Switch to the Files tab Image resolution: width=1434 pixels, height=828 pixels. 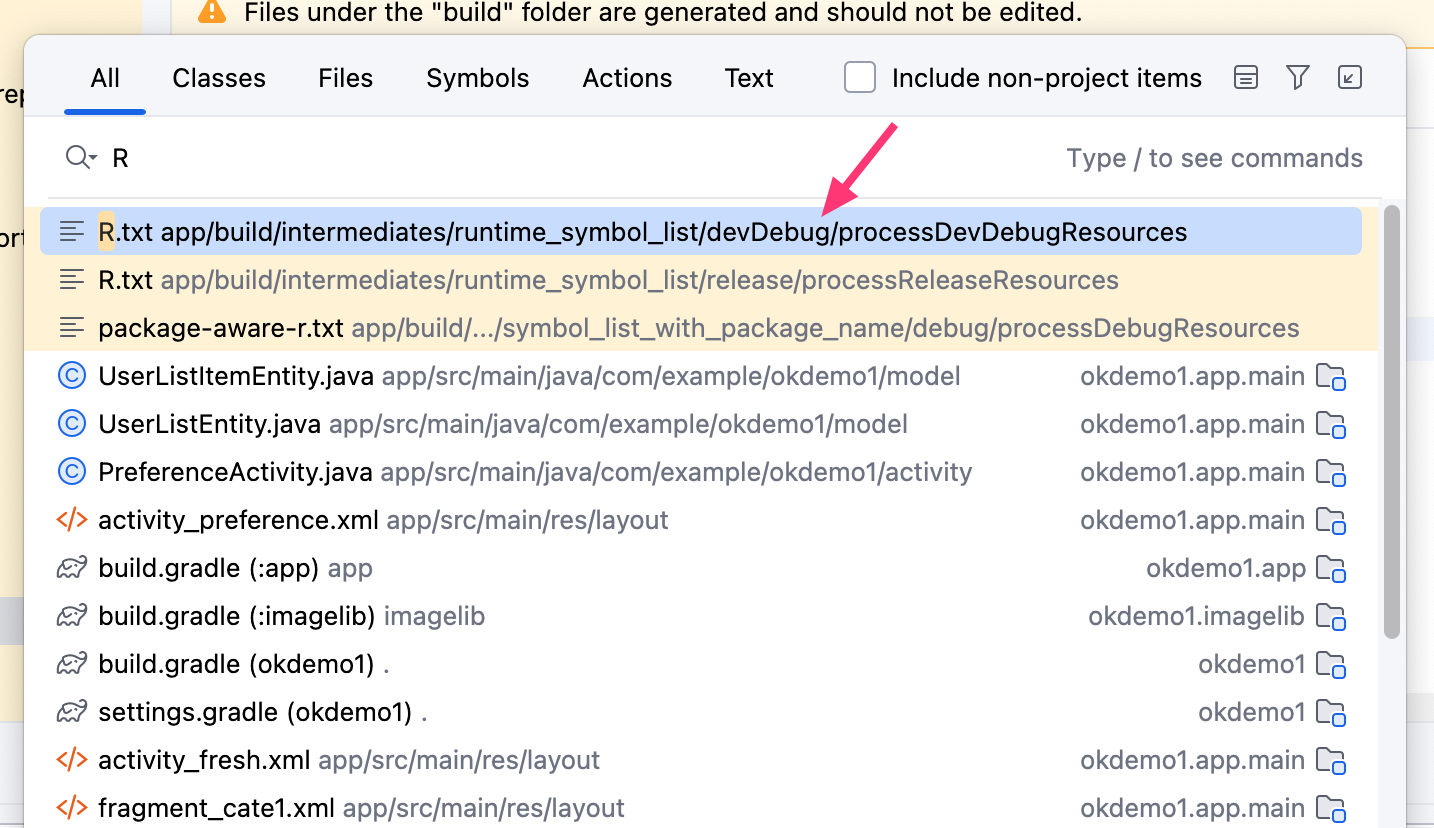pos(346,78)
